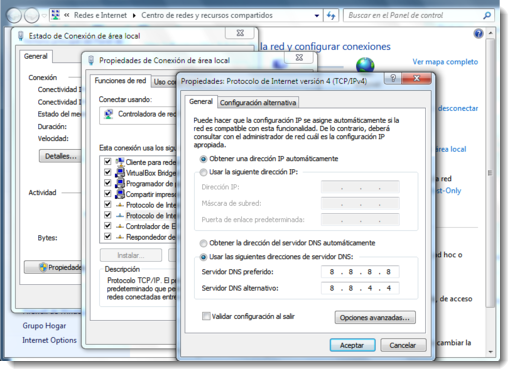Screen dimensions: 510x369
Task: Uncheck the Programador de paquetes checkbox
Action: point(107,183)
